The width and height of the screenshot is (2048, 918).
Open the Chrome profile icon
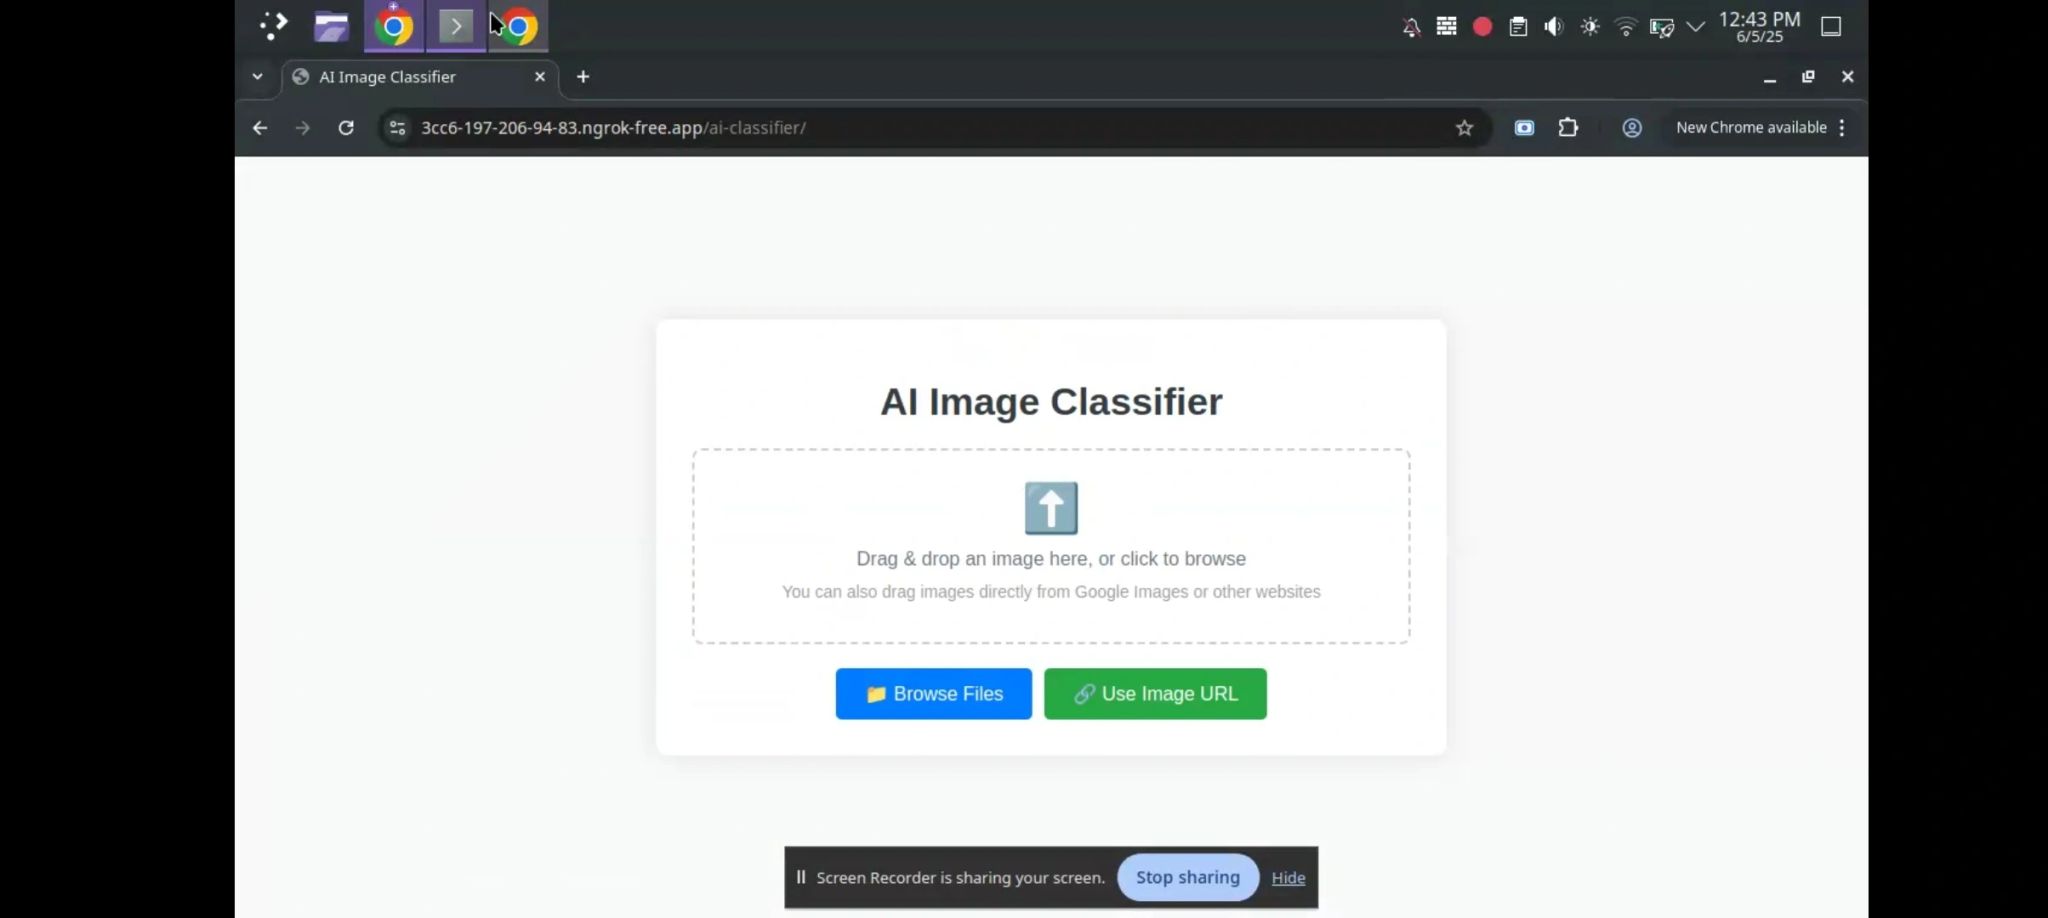click(x=1630, y=127)
